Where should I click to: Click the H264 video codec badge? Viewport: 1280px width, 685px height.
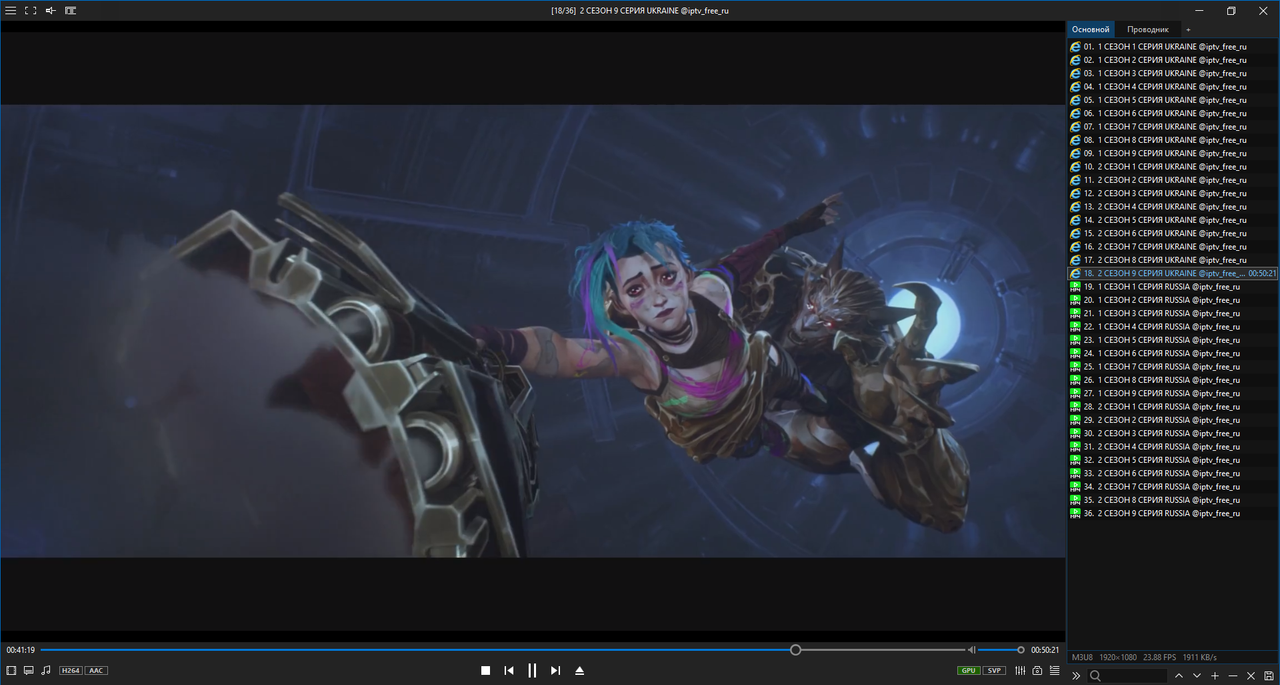pyautogui.click(x=70, y=670)
